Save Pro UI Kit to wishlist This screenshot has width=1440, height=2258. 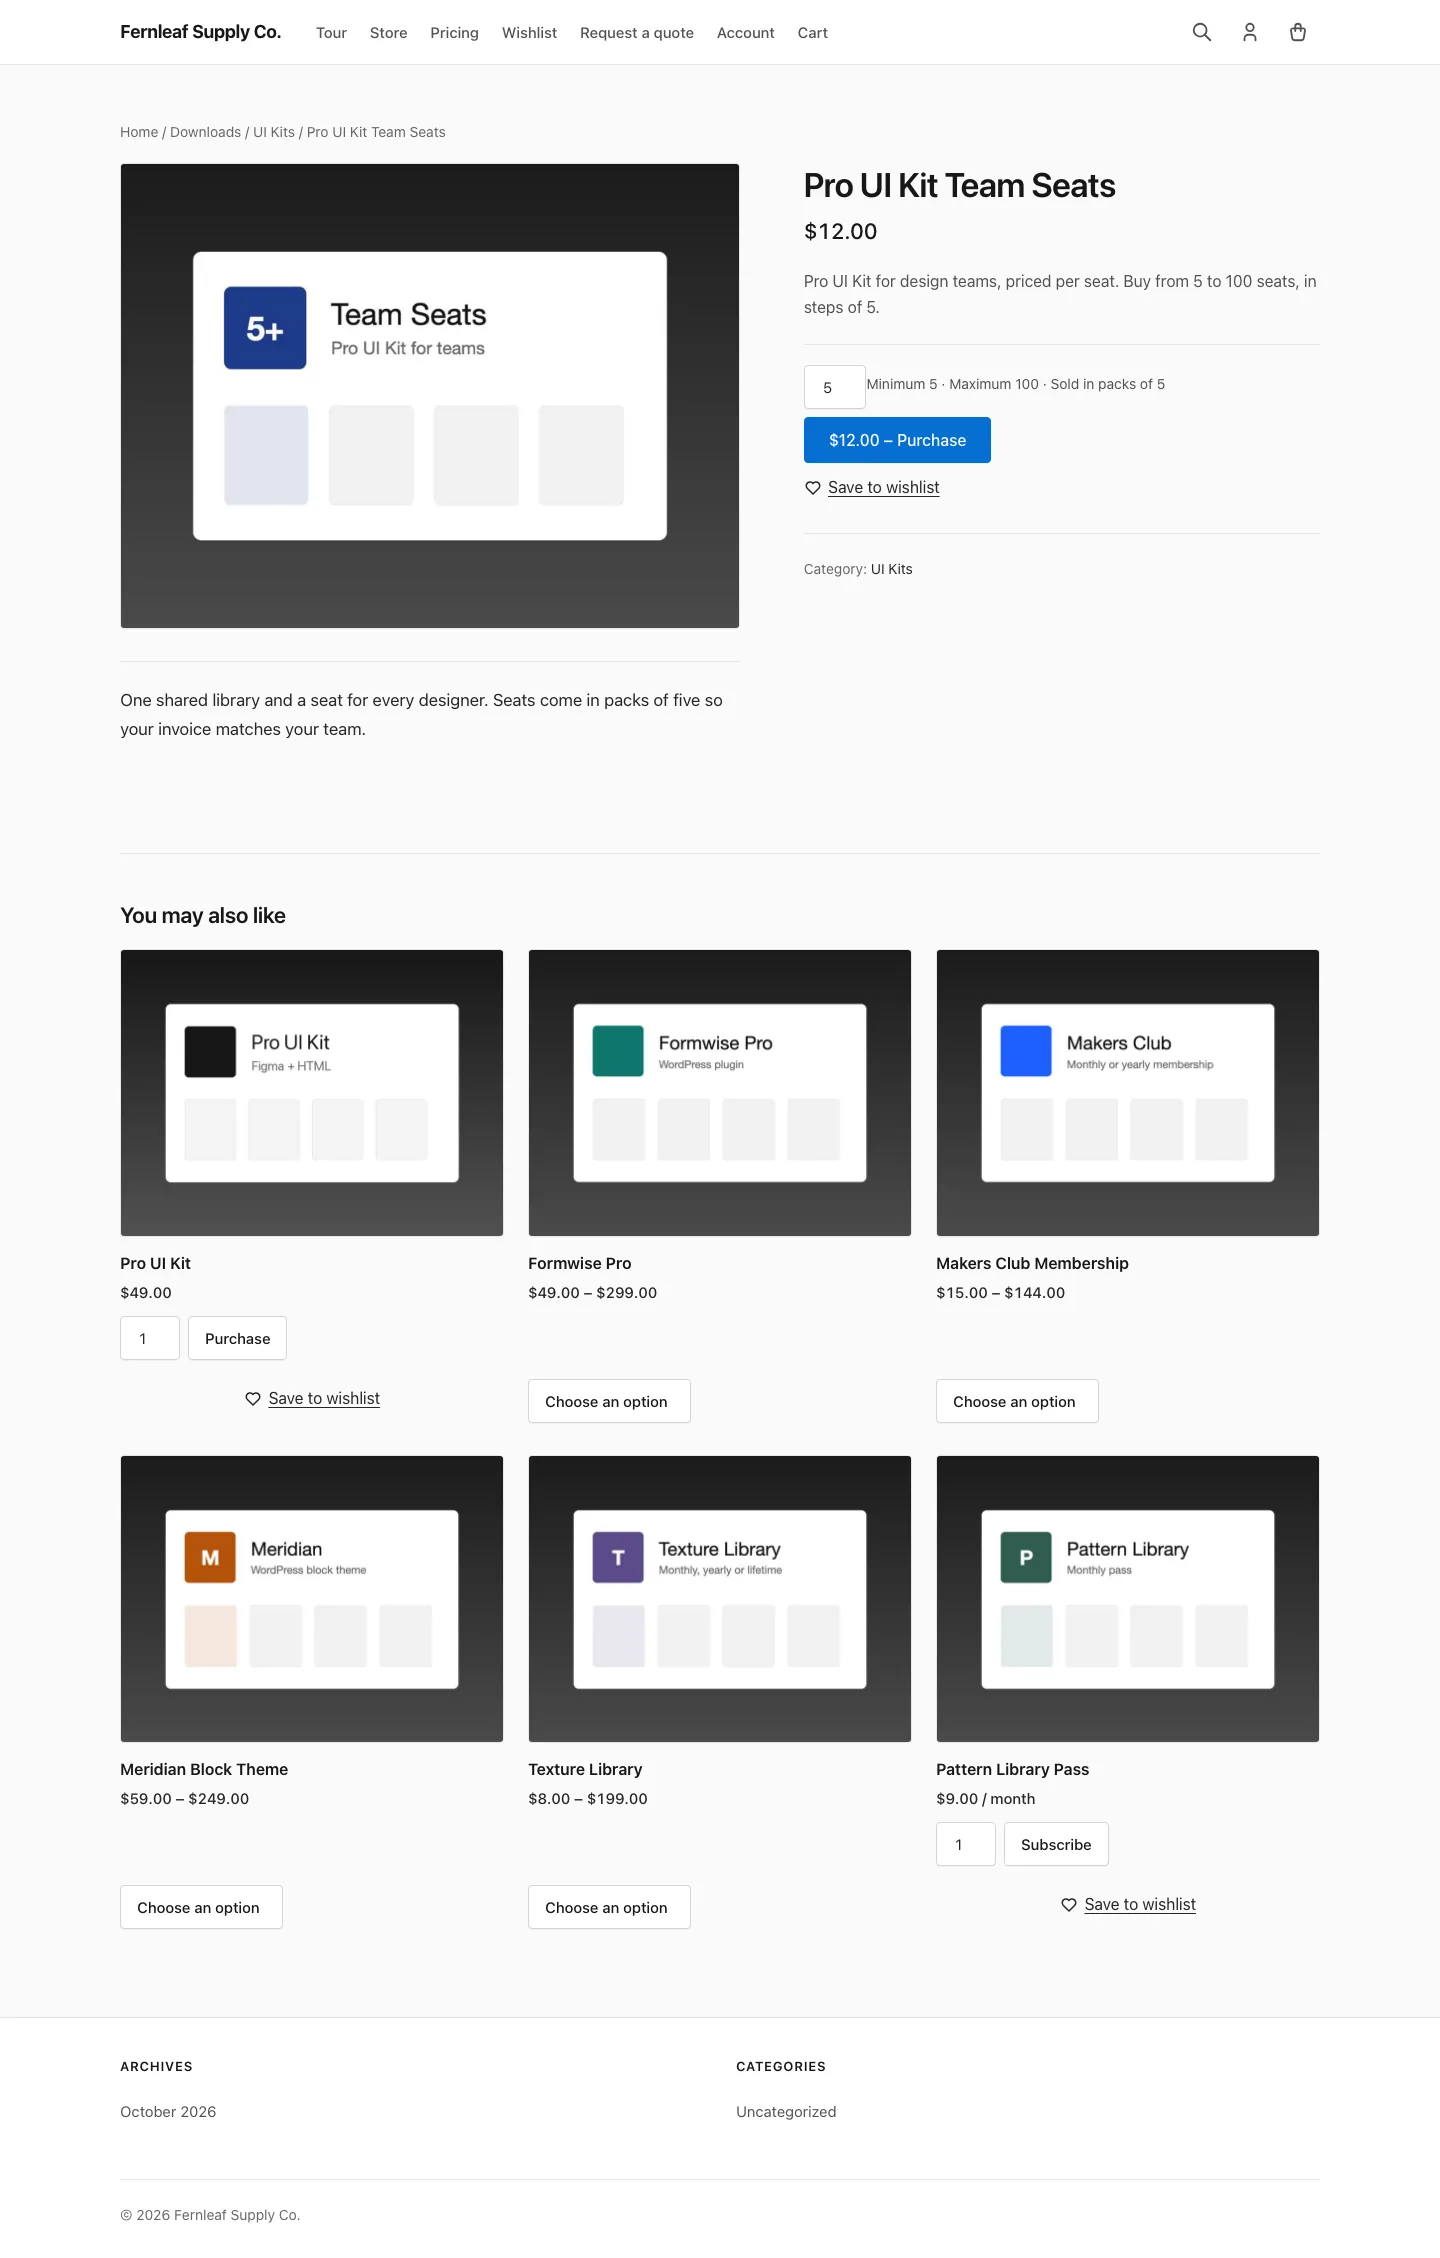click(x=324, y=1399)
